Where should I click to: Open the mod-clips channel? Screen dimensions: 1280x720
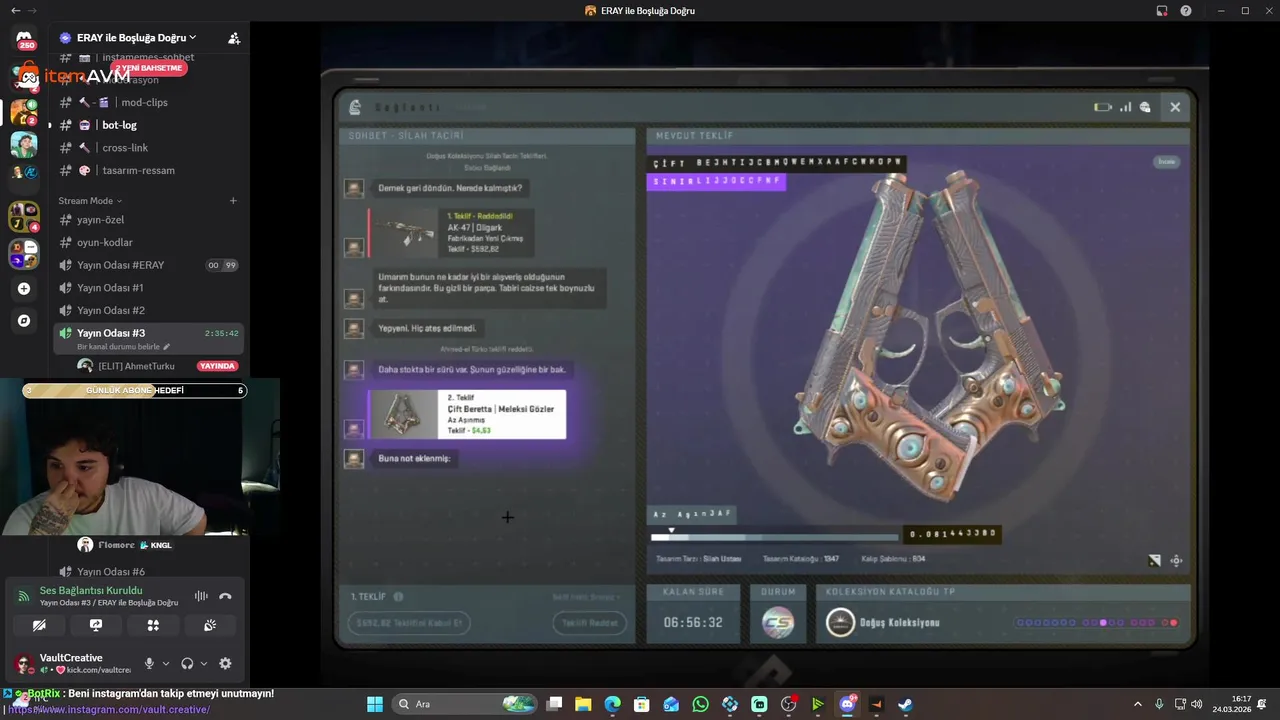coord(146,102)
